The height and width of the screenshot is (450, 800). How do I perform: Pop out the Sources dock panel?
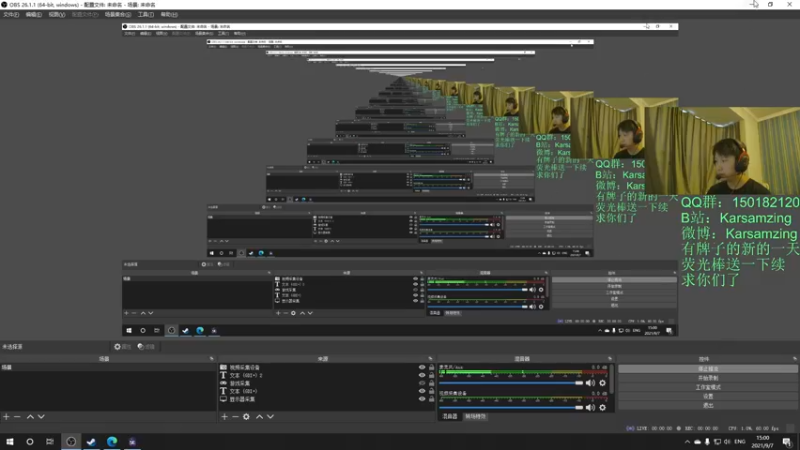[431, 359]
